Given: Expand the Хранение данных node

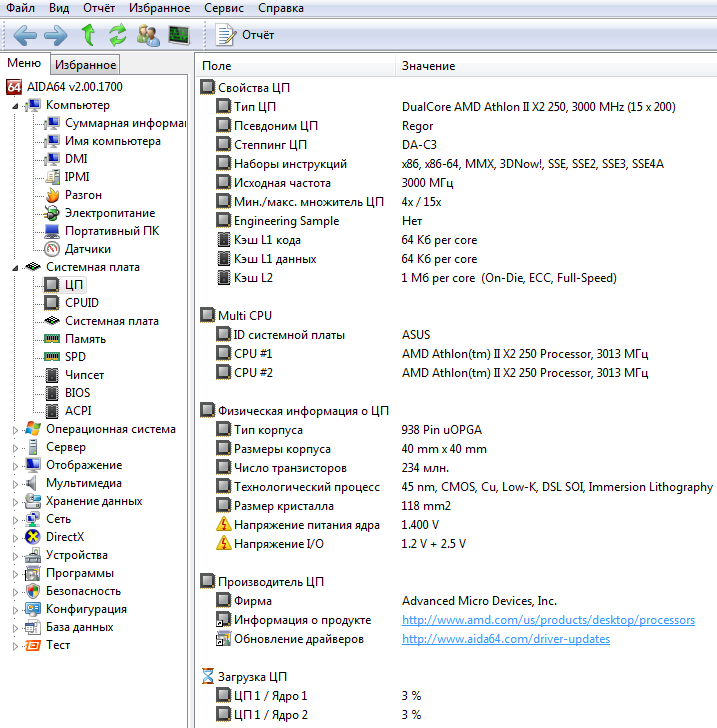Looking at the screenshot, I should [x=15, y=502].
